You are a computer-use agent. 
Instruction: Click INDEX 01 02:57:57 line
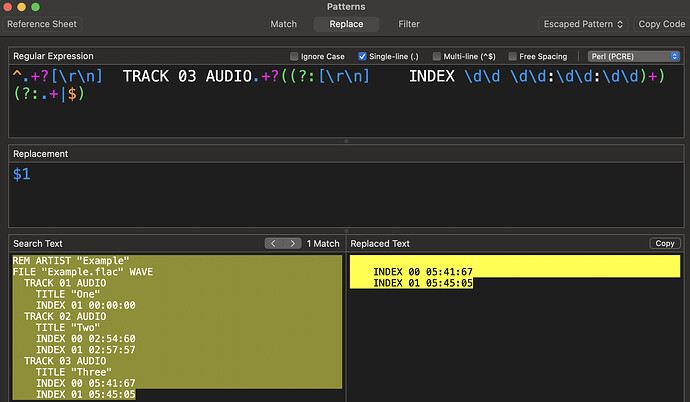[x=85, y=350]
